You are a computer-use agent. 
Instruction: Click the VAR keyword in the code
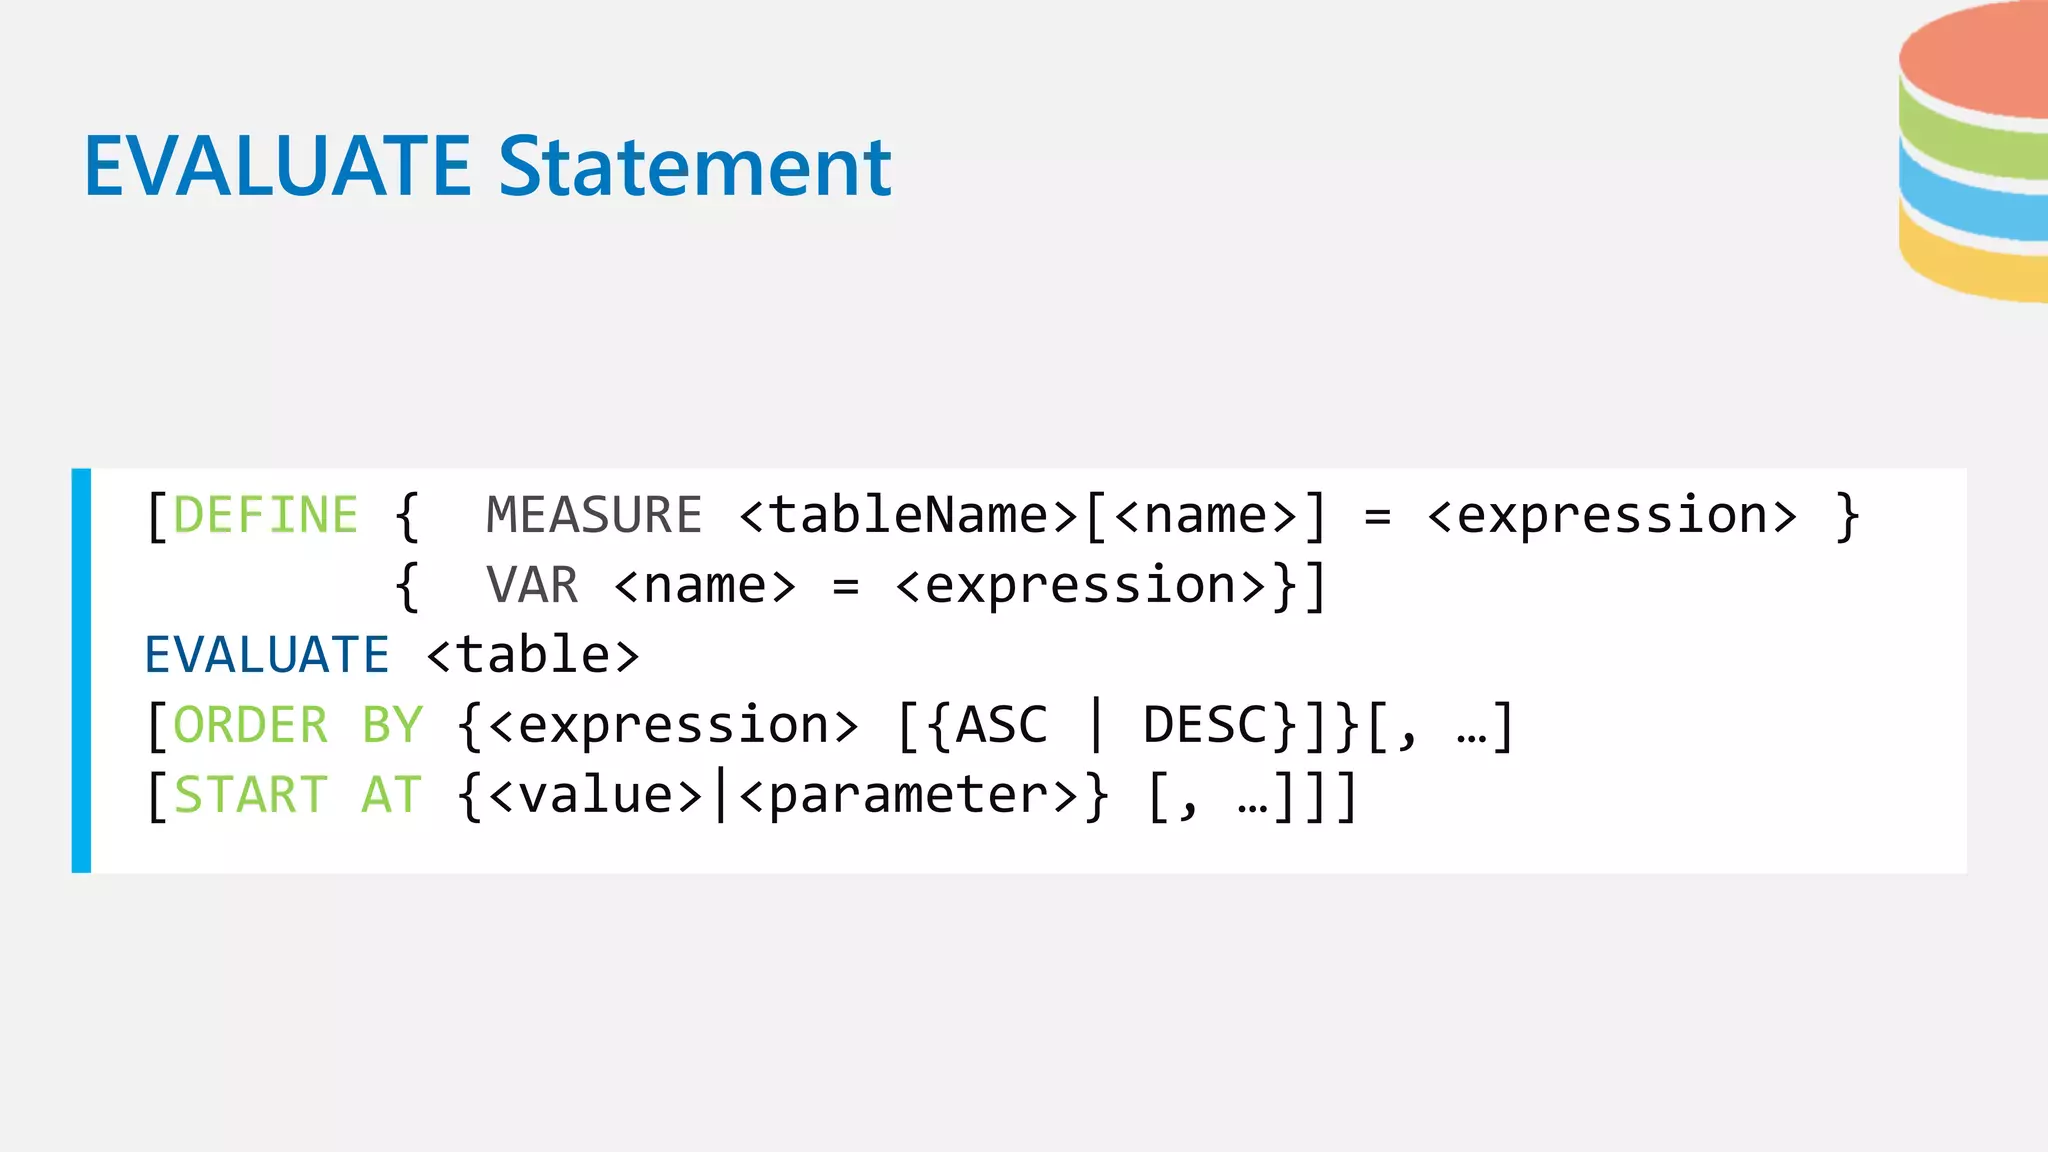(532, 585)
